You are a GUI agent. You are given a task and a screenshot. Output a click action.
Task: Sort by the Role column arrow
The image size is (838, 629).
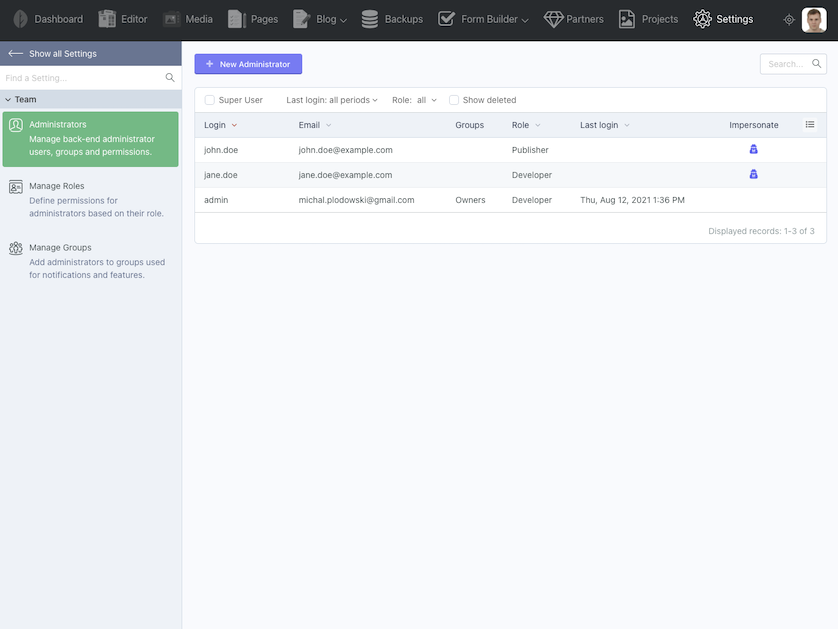point(538,125)
